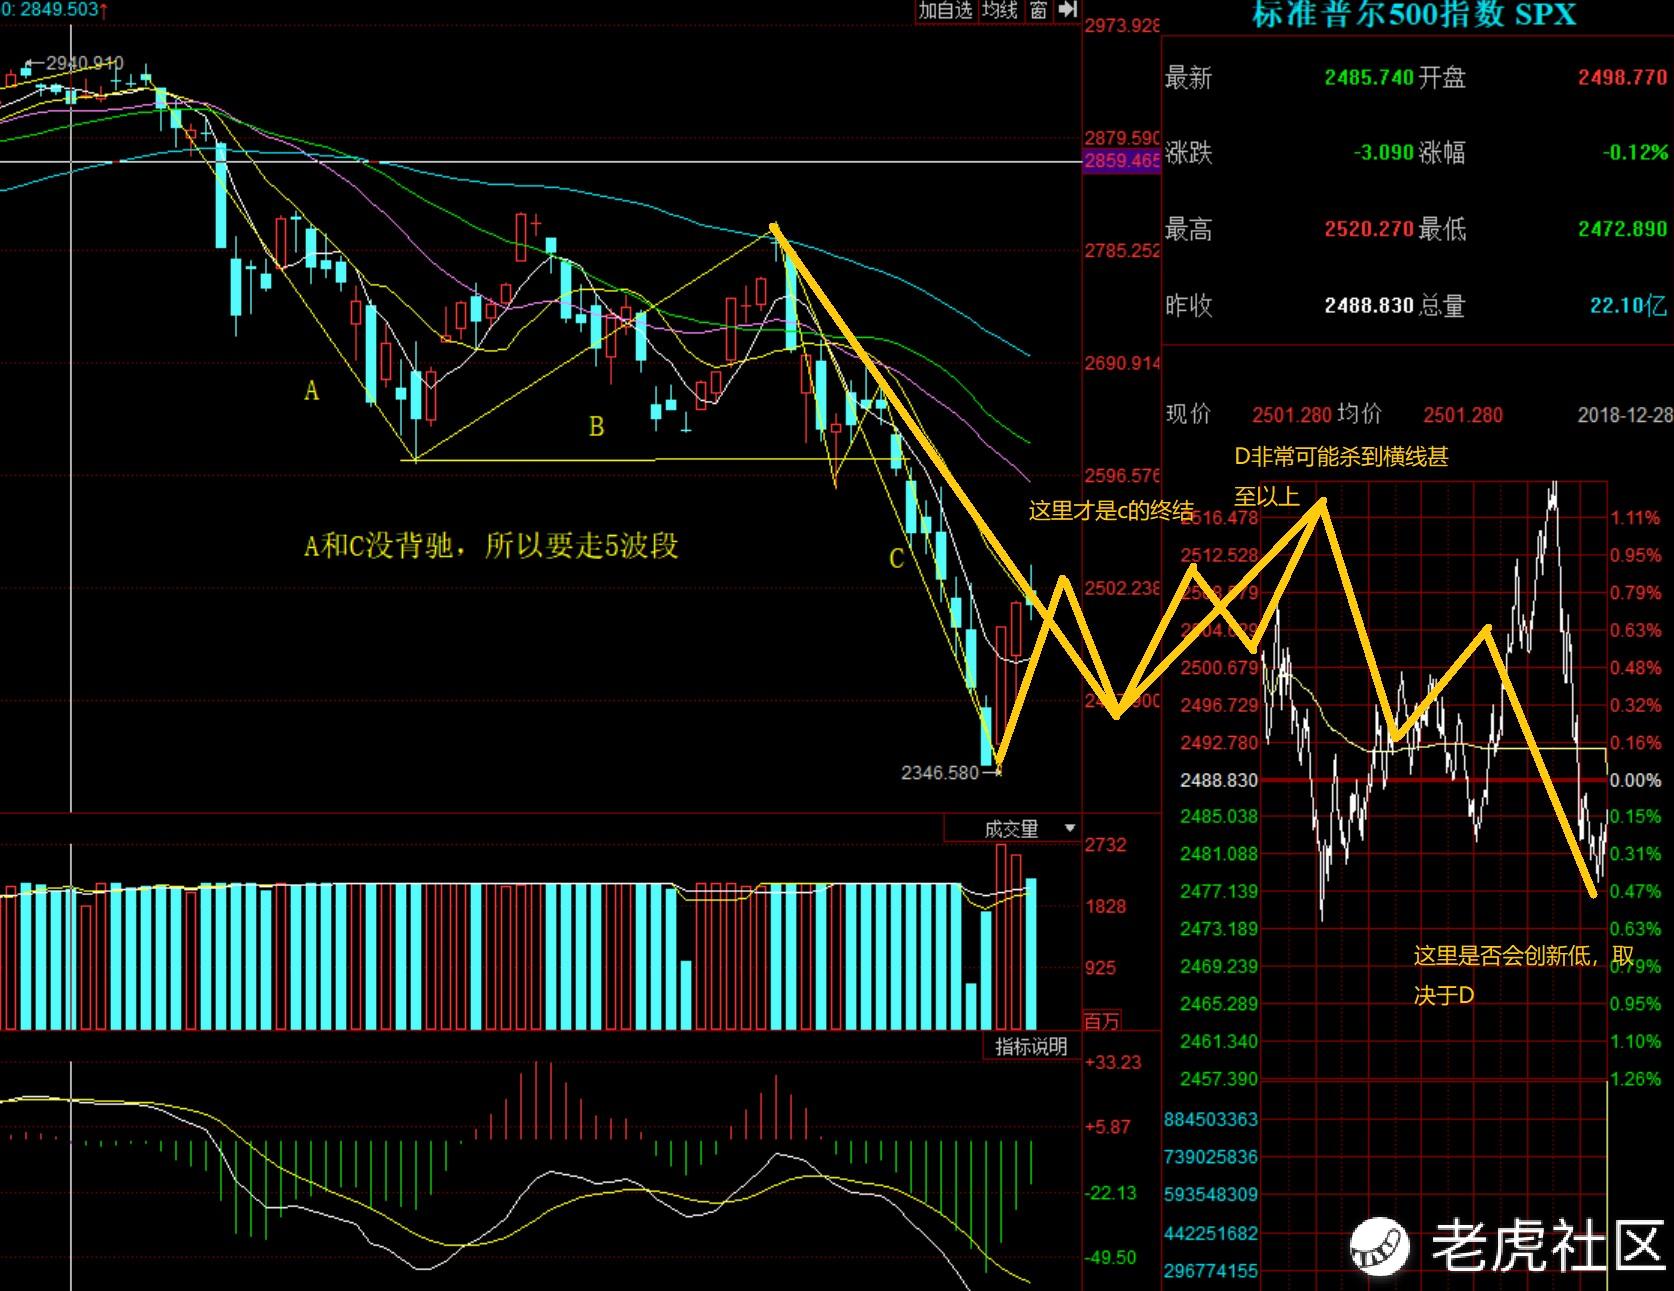This screenshot has width=1674, height=1291.
Task: Click MACD axis label +33.23
Action: pos(1113,1062)
